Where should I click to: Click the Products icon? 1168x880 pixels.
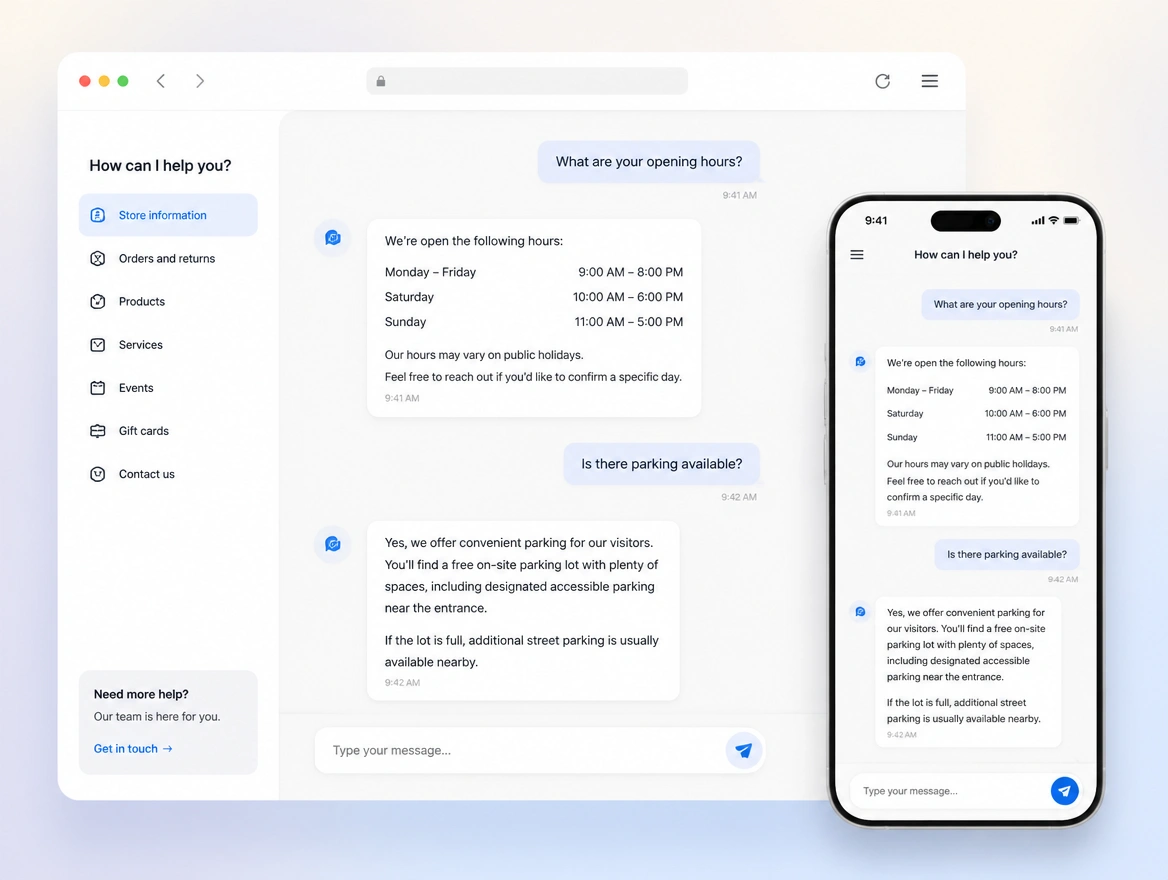[x=98, y=302]
